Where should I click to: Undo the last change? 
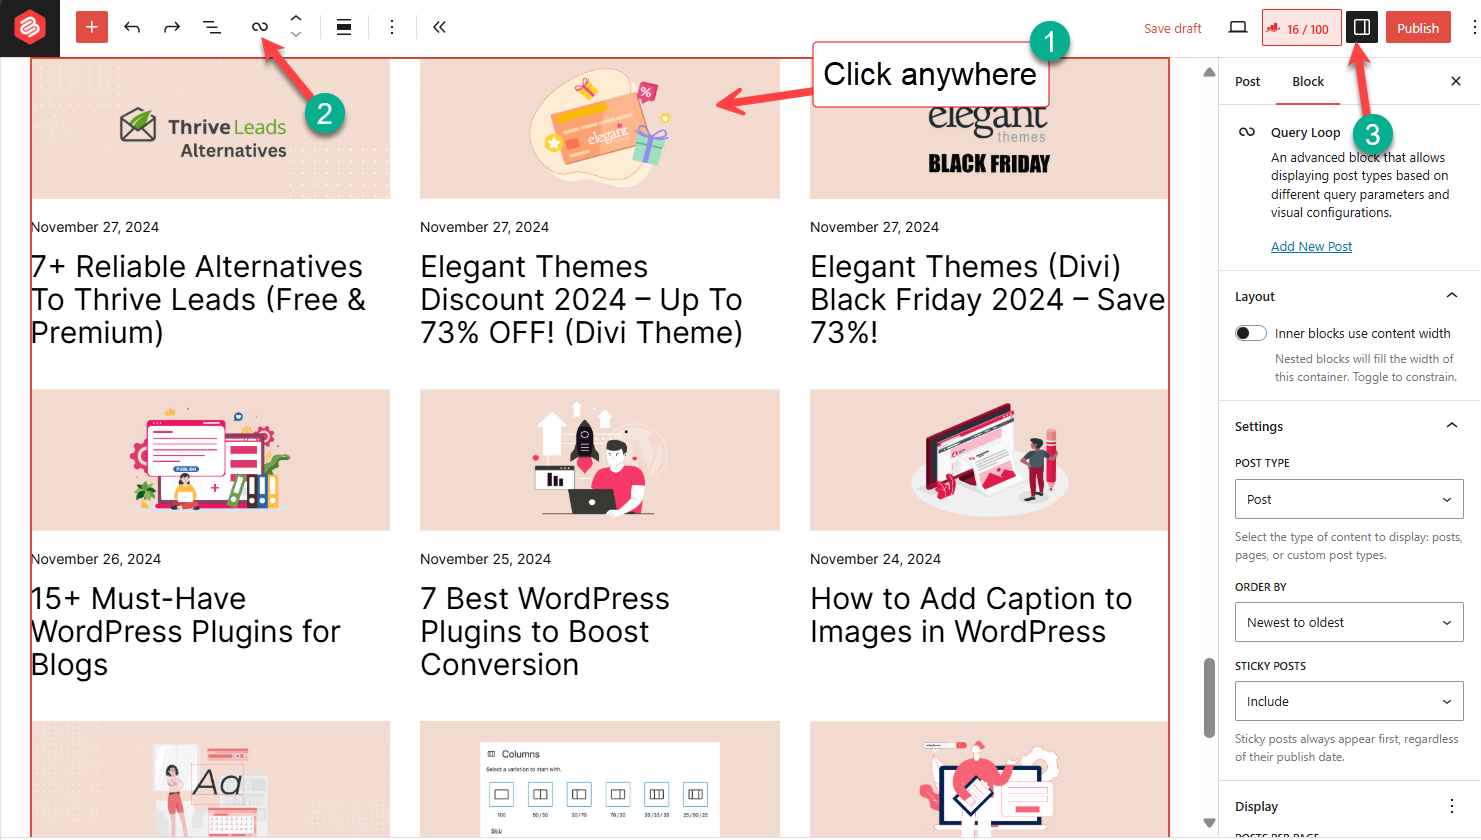pos(131,27)
